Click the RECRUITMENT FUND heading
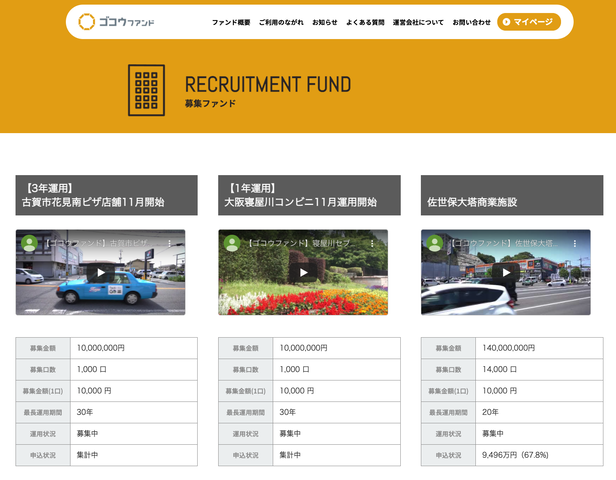 [x=268, y=84]
